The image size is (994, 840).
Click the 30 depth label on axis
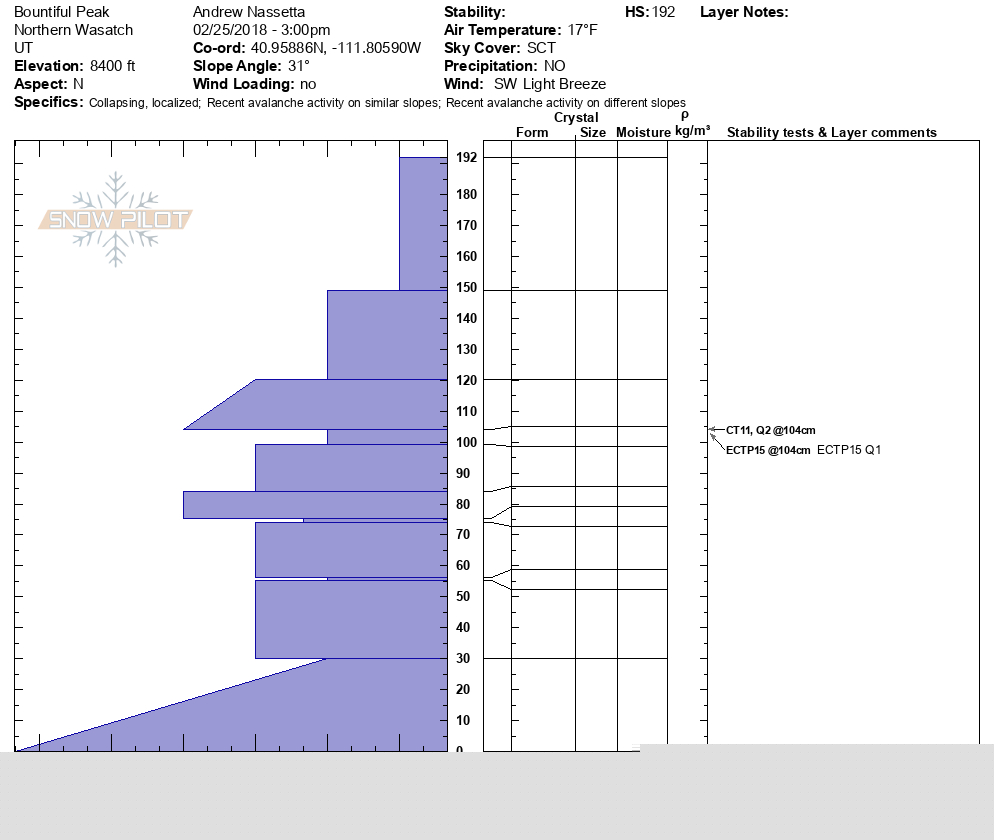pos(463,658)
